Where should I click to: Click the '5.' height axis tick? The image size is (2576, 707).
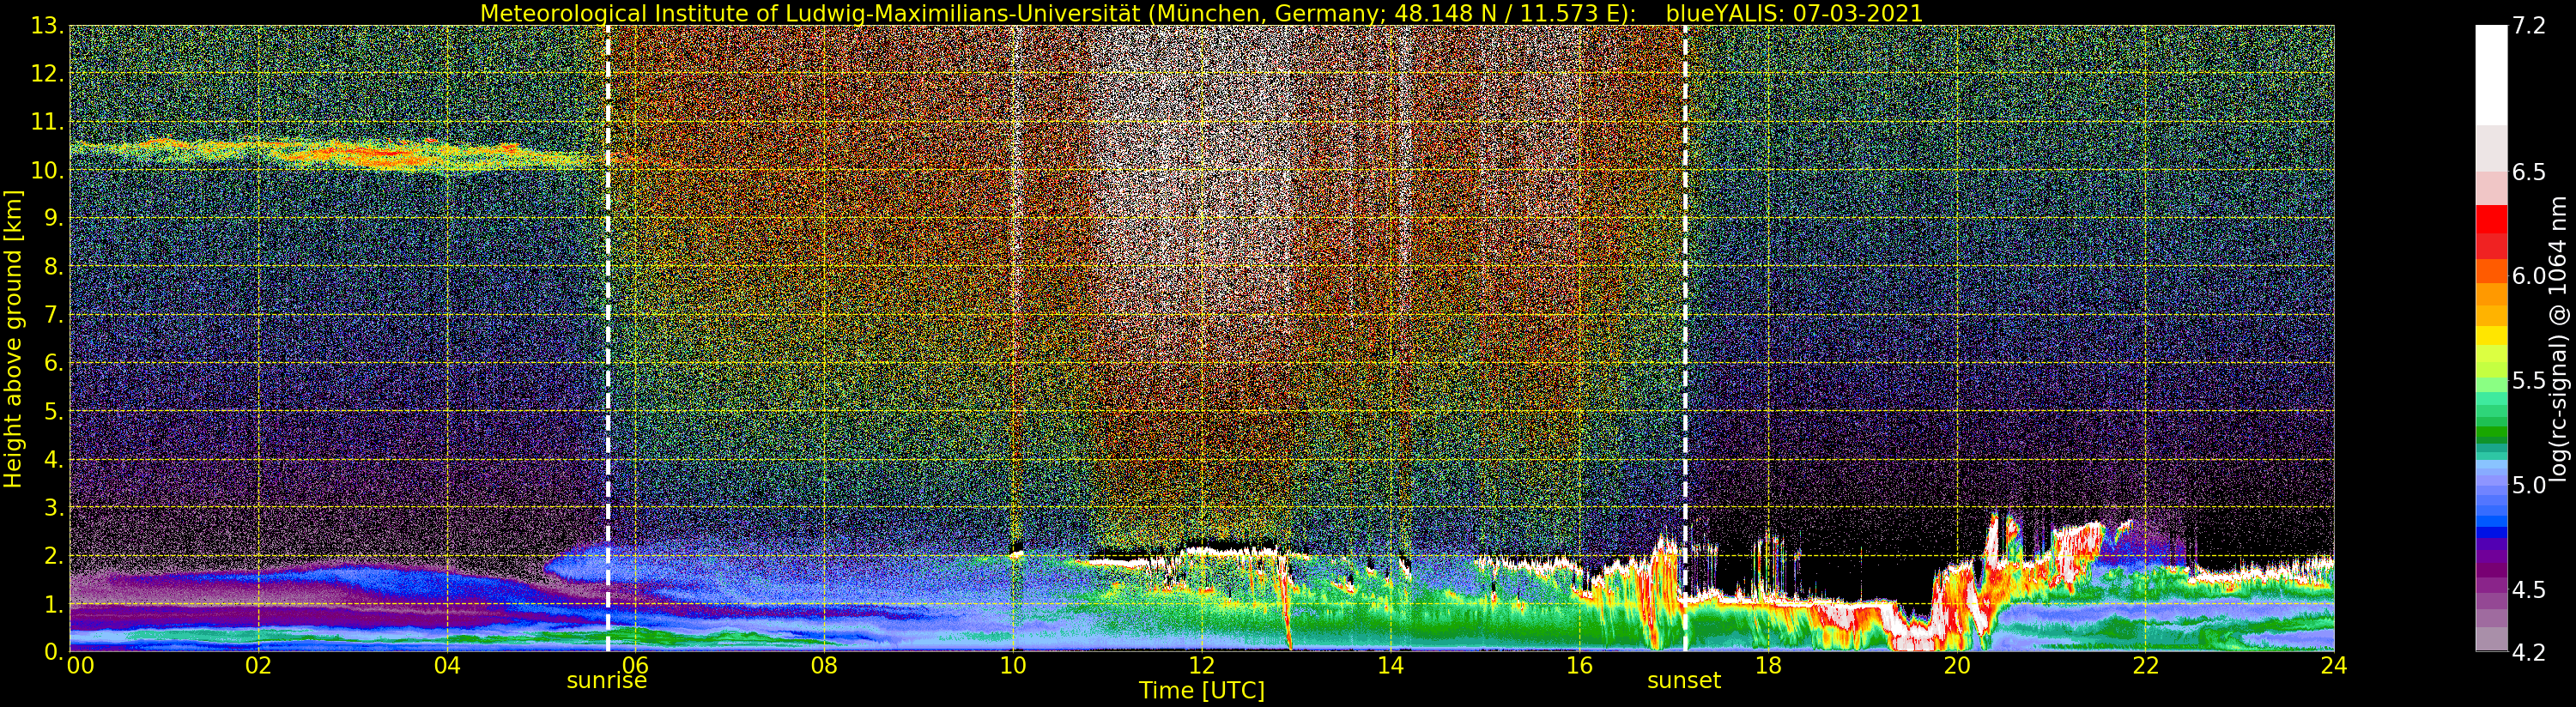point(53,411)
